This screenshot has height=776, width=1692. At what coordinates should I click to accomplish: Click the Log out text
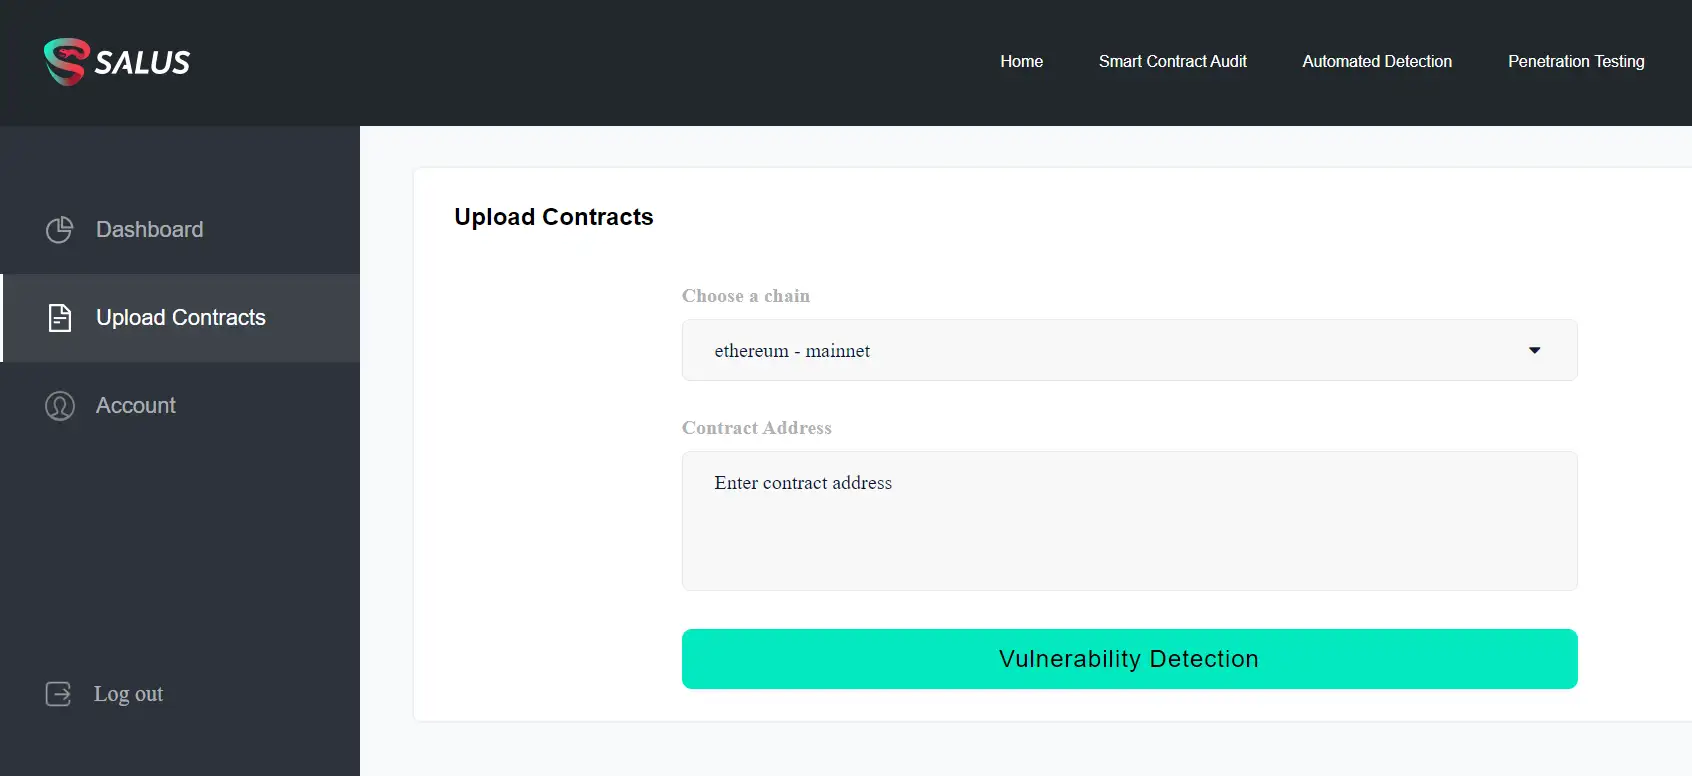coord(128,694)
